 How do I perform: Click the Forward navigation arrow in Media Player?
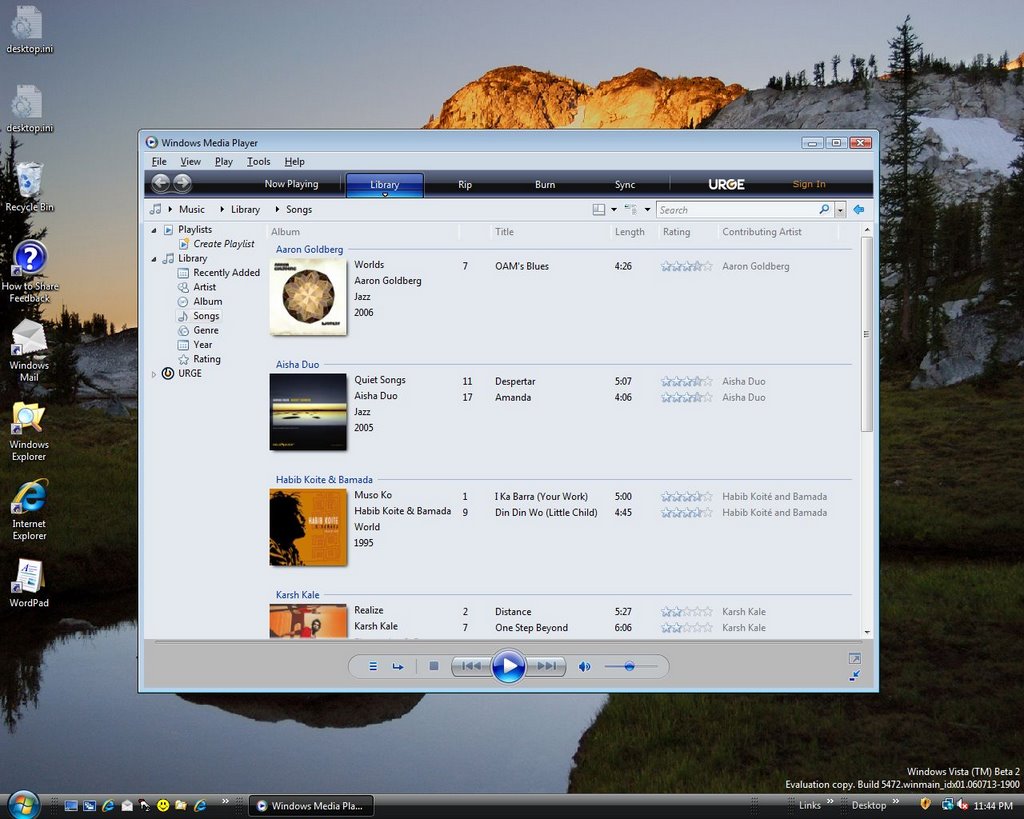(x=182, y=184)
